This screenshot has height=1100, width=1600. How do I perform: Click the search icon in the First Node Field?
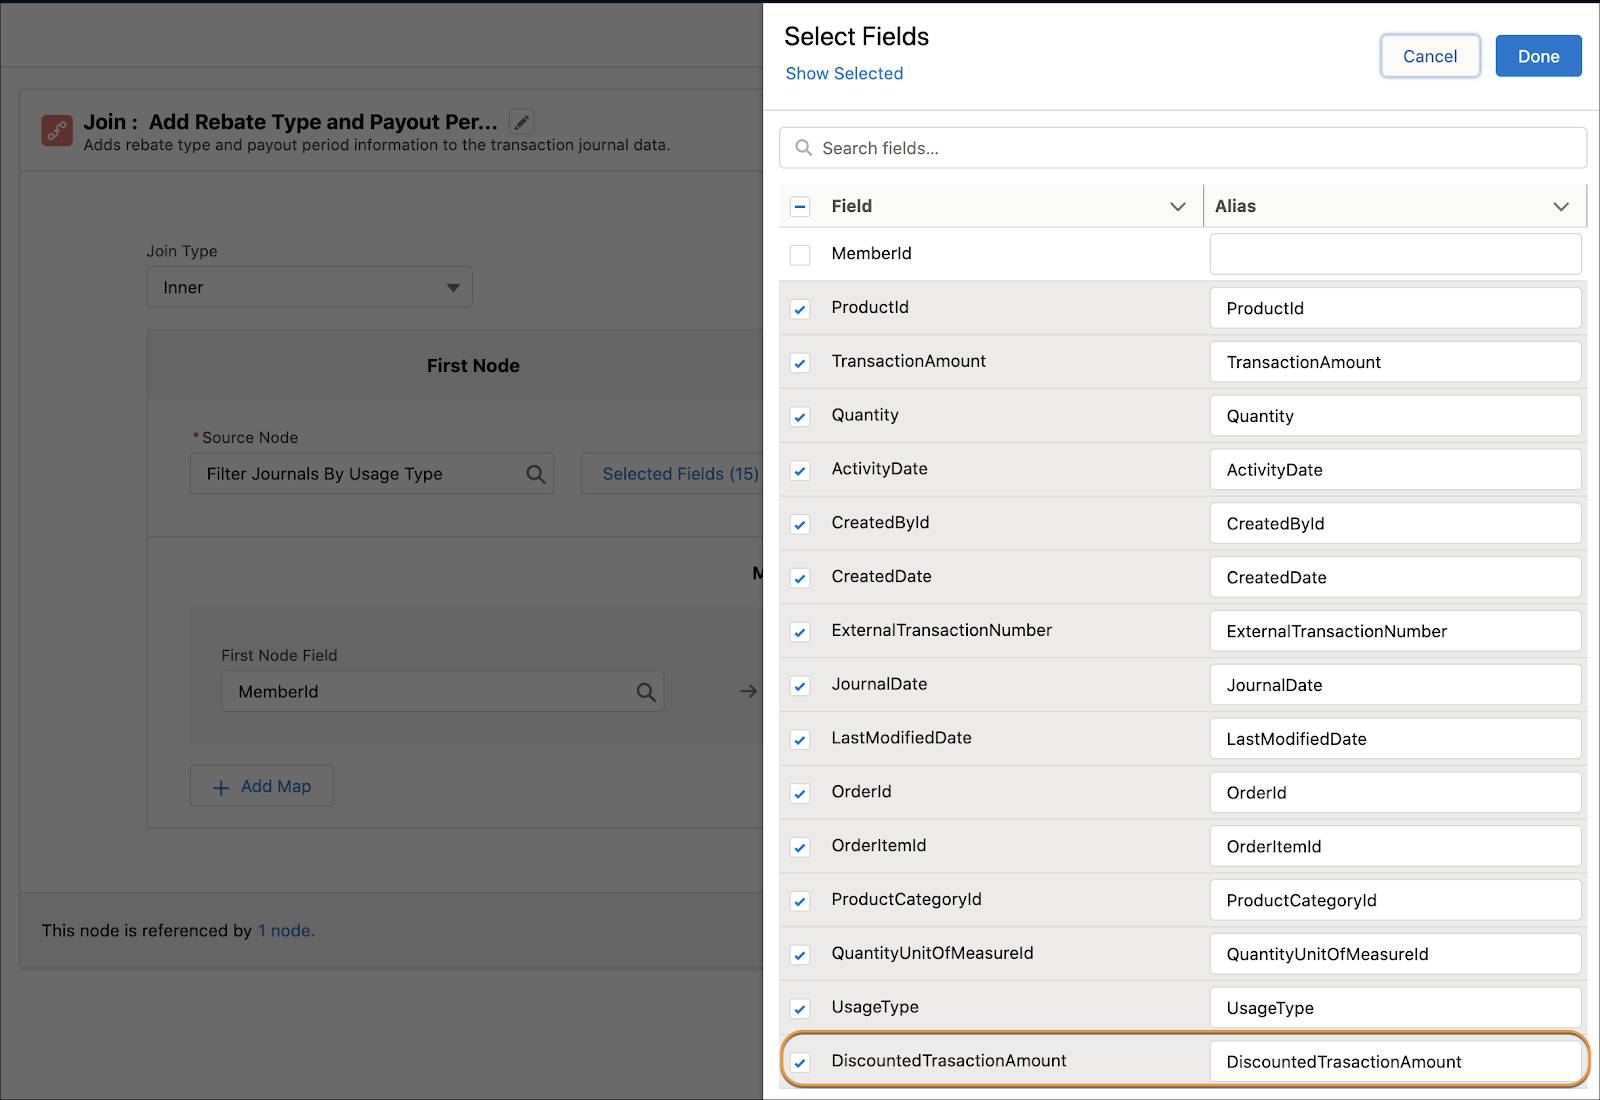[645, 691]
